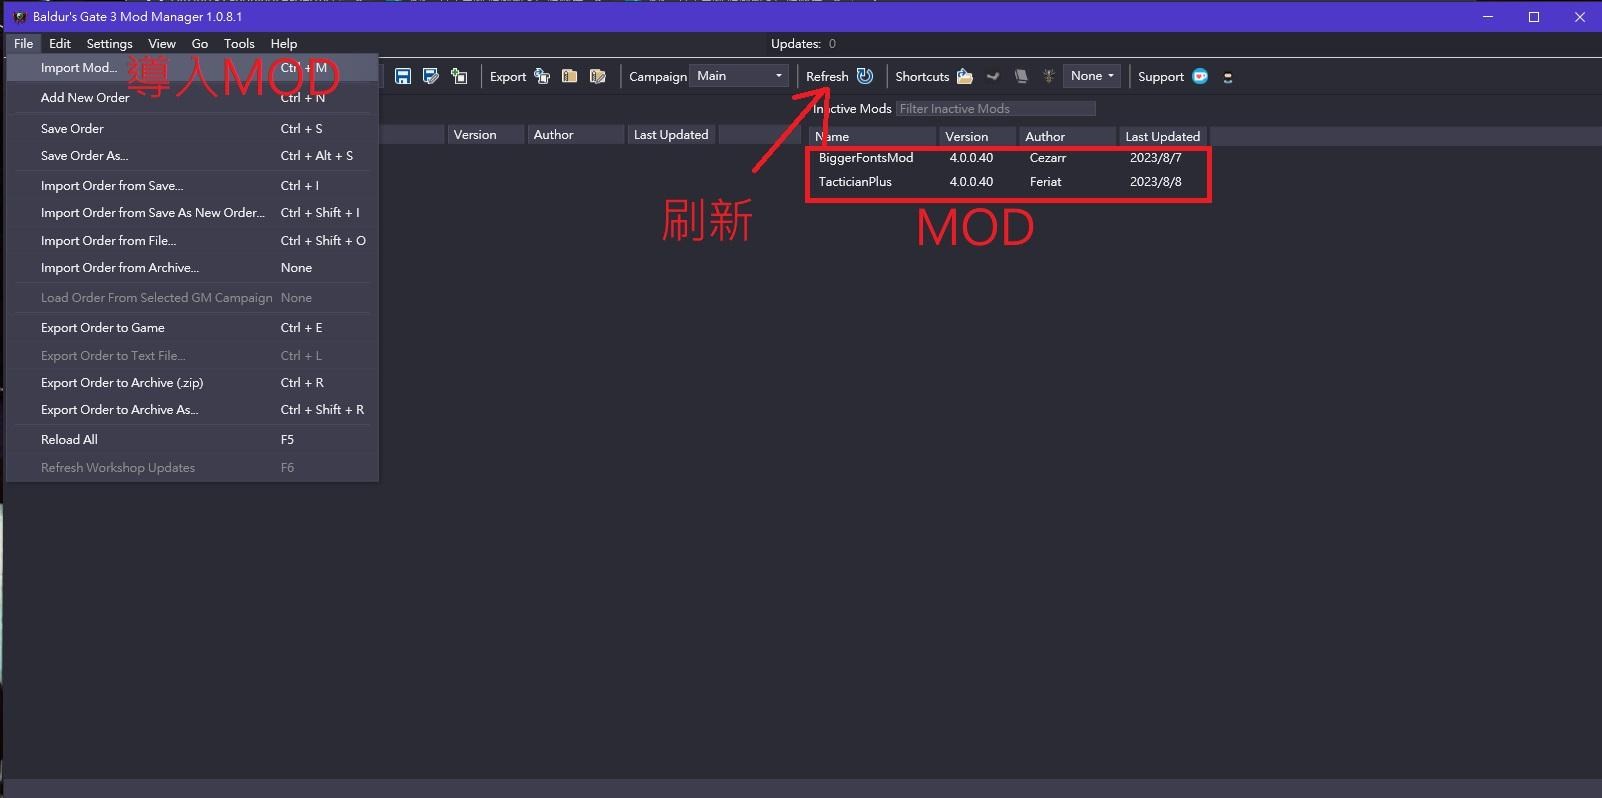Select Export Order to Game entry
The width and height of the screenshot is (1602, 798).
(192, 328)
